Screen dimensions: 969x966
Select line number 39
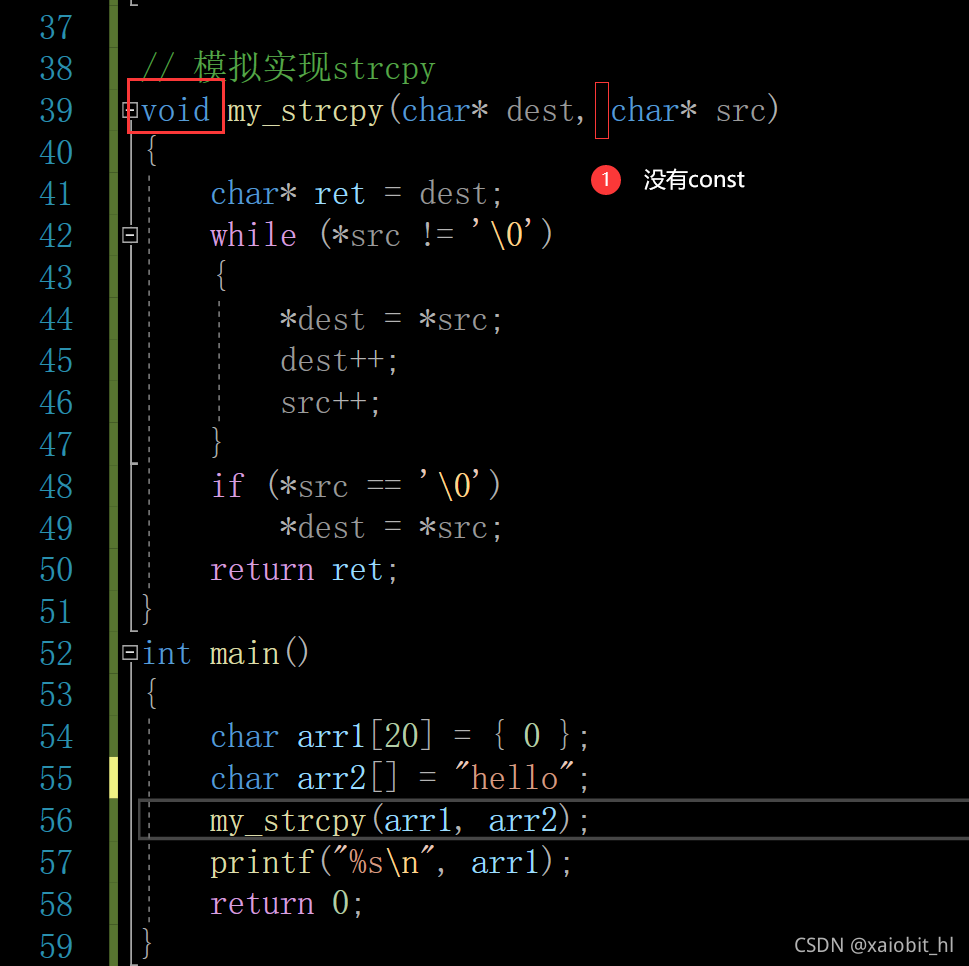click(55, 110)
